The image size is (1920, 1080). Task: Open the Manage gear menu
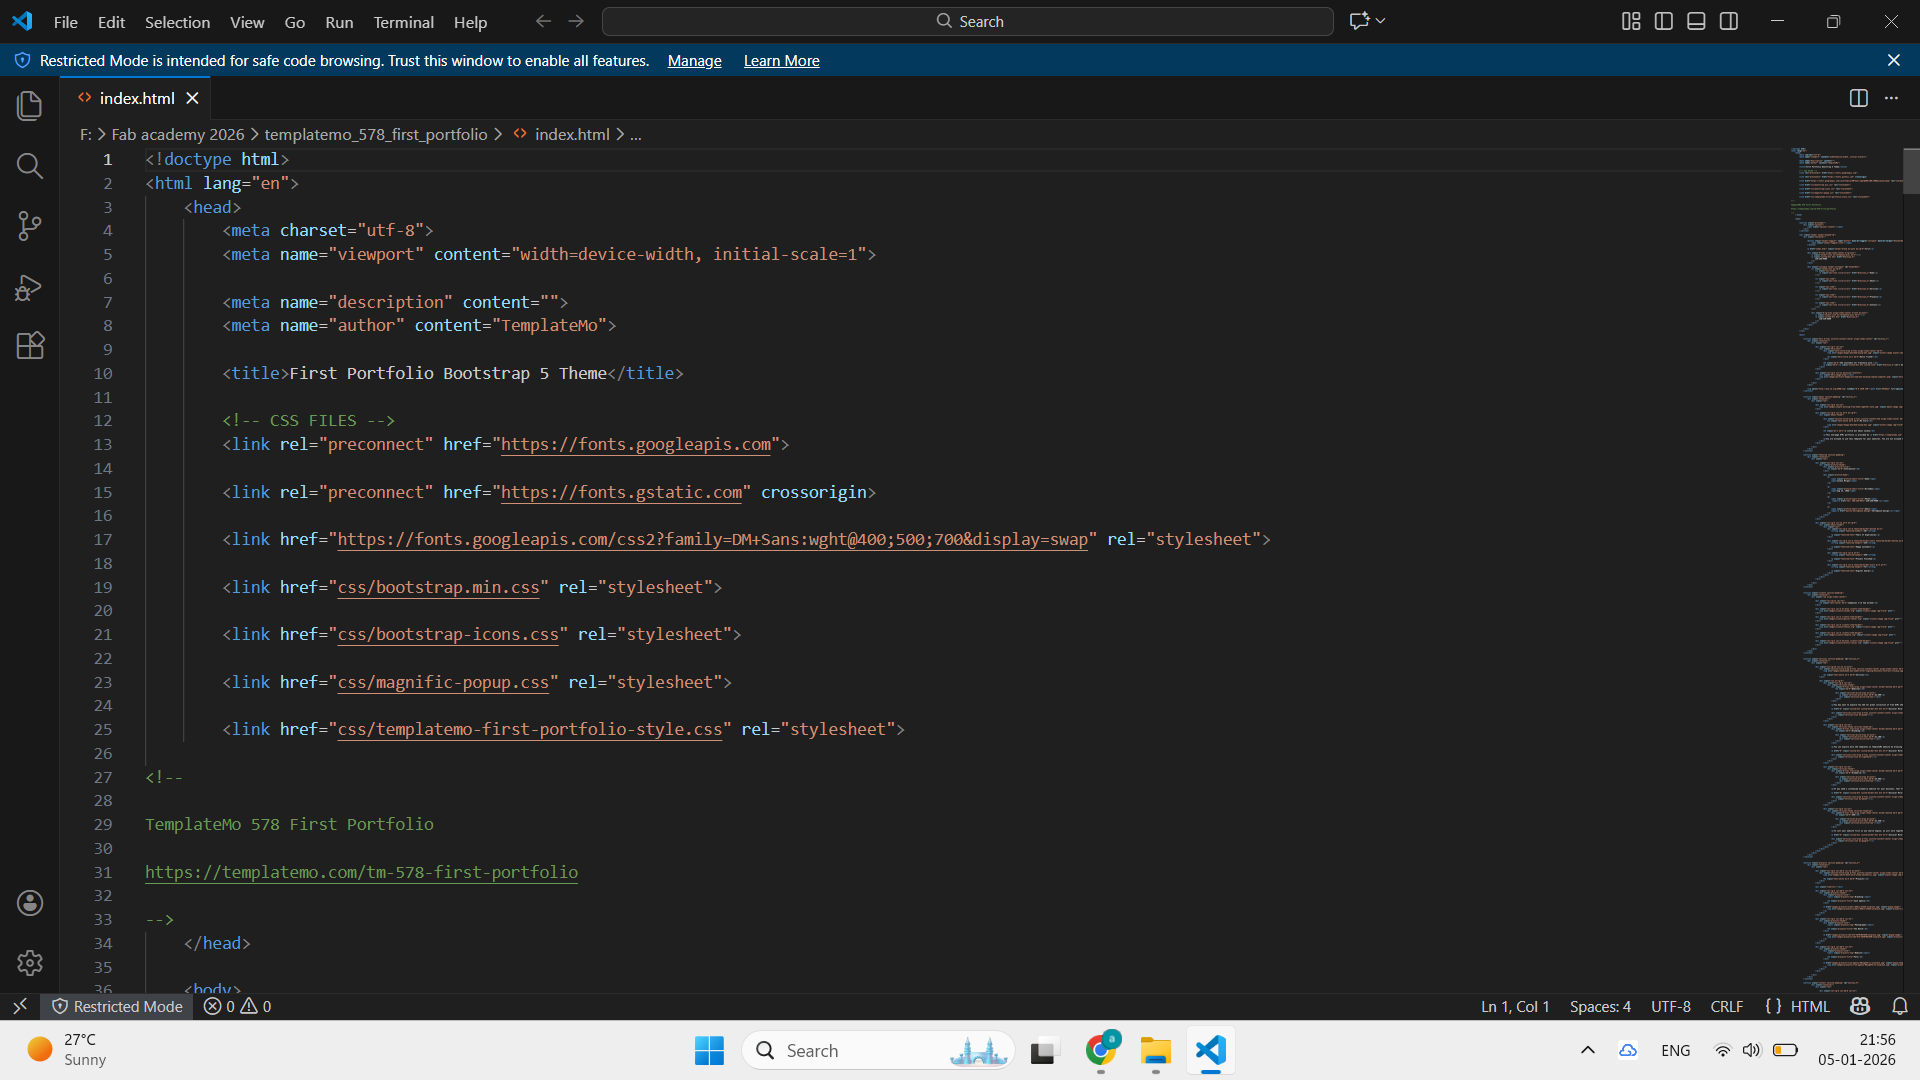click(30, 962)
